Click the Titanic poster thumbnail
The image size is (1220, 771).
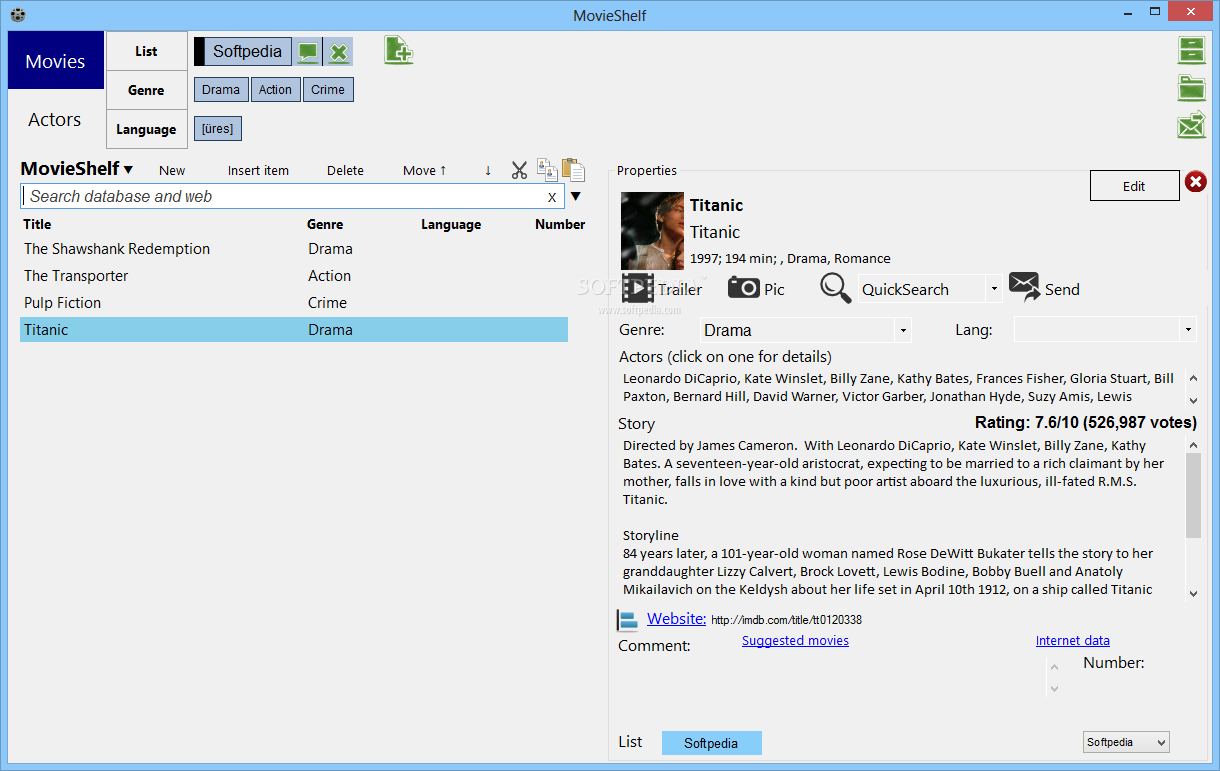click(x=652, y=231)
